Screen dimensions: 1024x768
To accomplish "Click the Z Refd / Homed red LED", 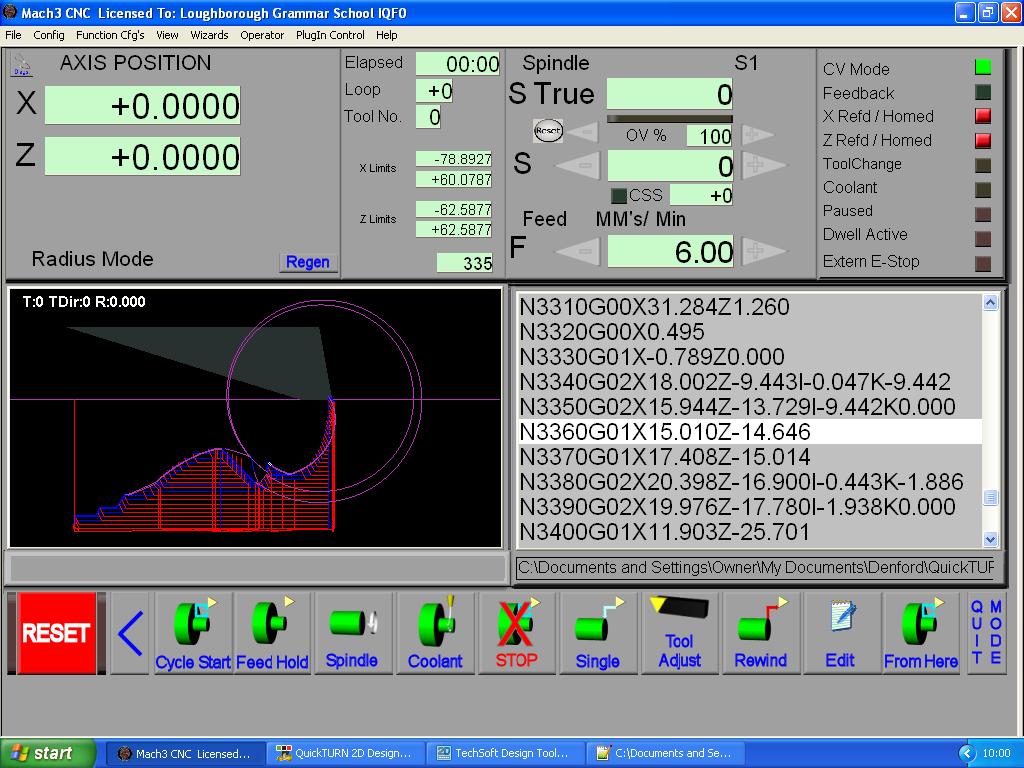I will coord(983,140).
